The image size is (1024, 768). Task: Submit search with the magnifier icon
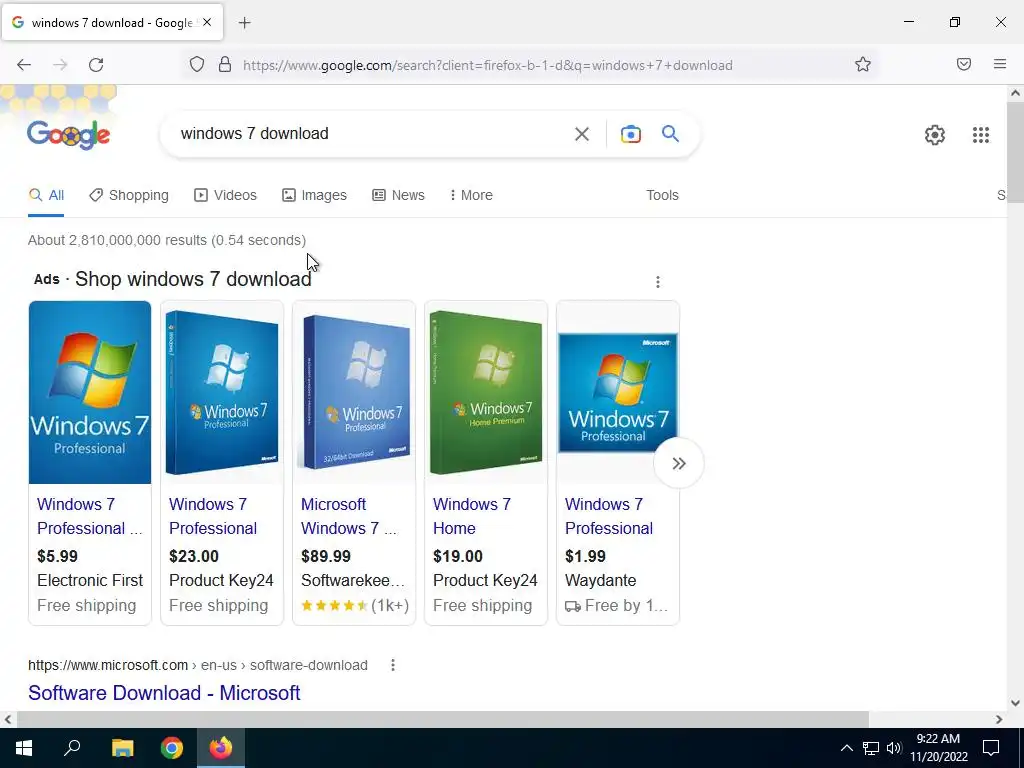point(670,134)
